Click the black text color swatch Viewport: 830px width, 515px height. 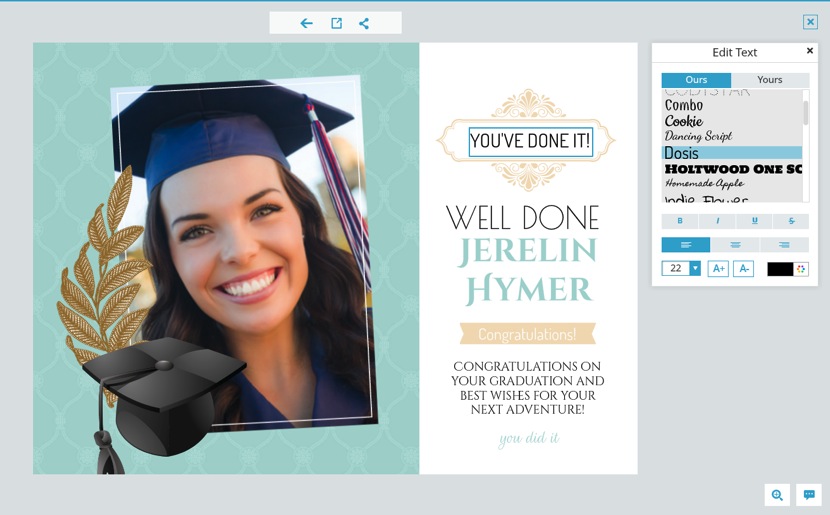point(780,269)
